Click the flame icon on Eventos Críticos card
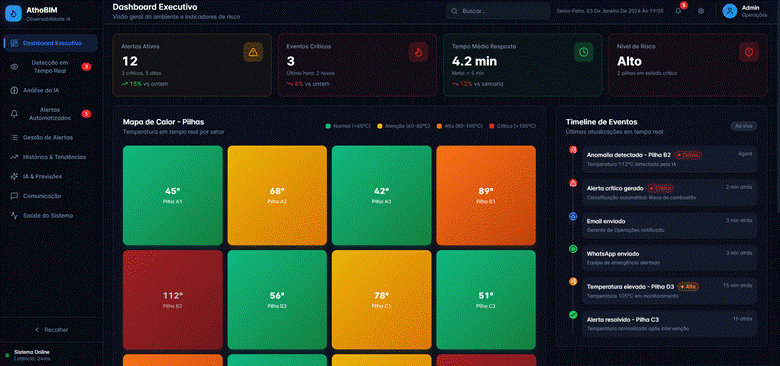Viewport: 780px width, 366px height. (x=418, y=52)
